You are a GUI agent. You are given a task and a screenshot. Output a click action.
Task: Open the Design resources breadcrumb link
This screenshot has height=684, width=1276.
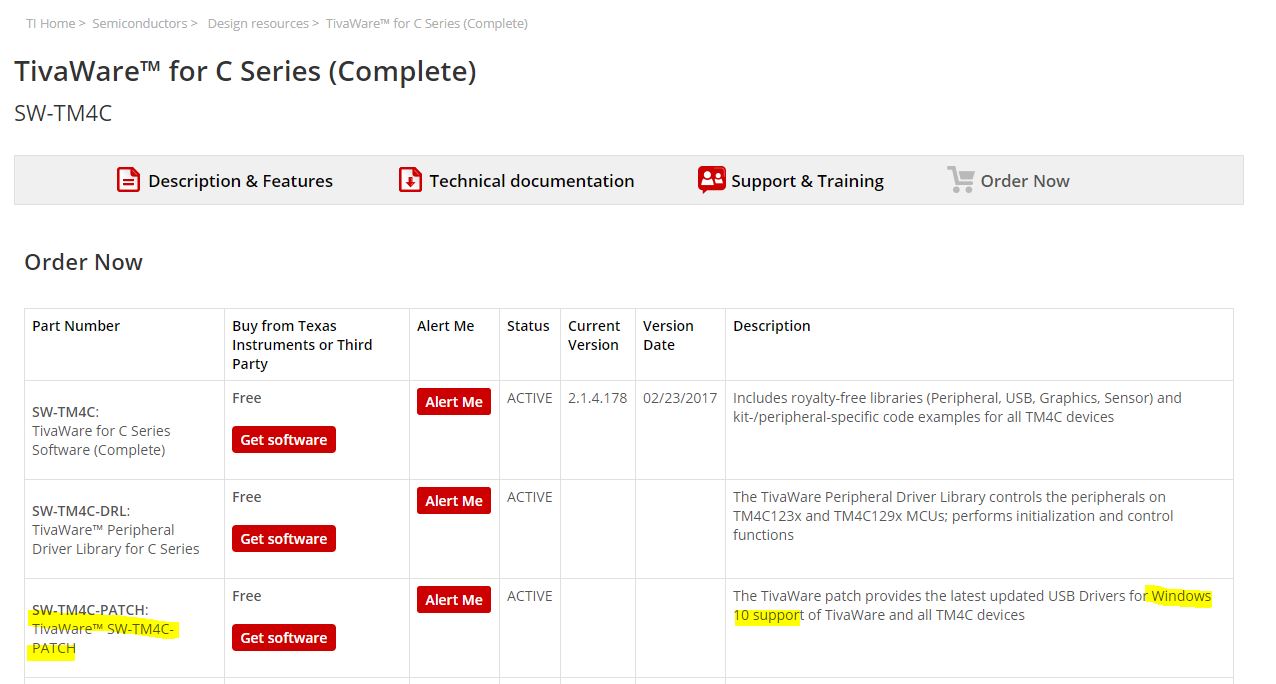[x=258, y=23]
